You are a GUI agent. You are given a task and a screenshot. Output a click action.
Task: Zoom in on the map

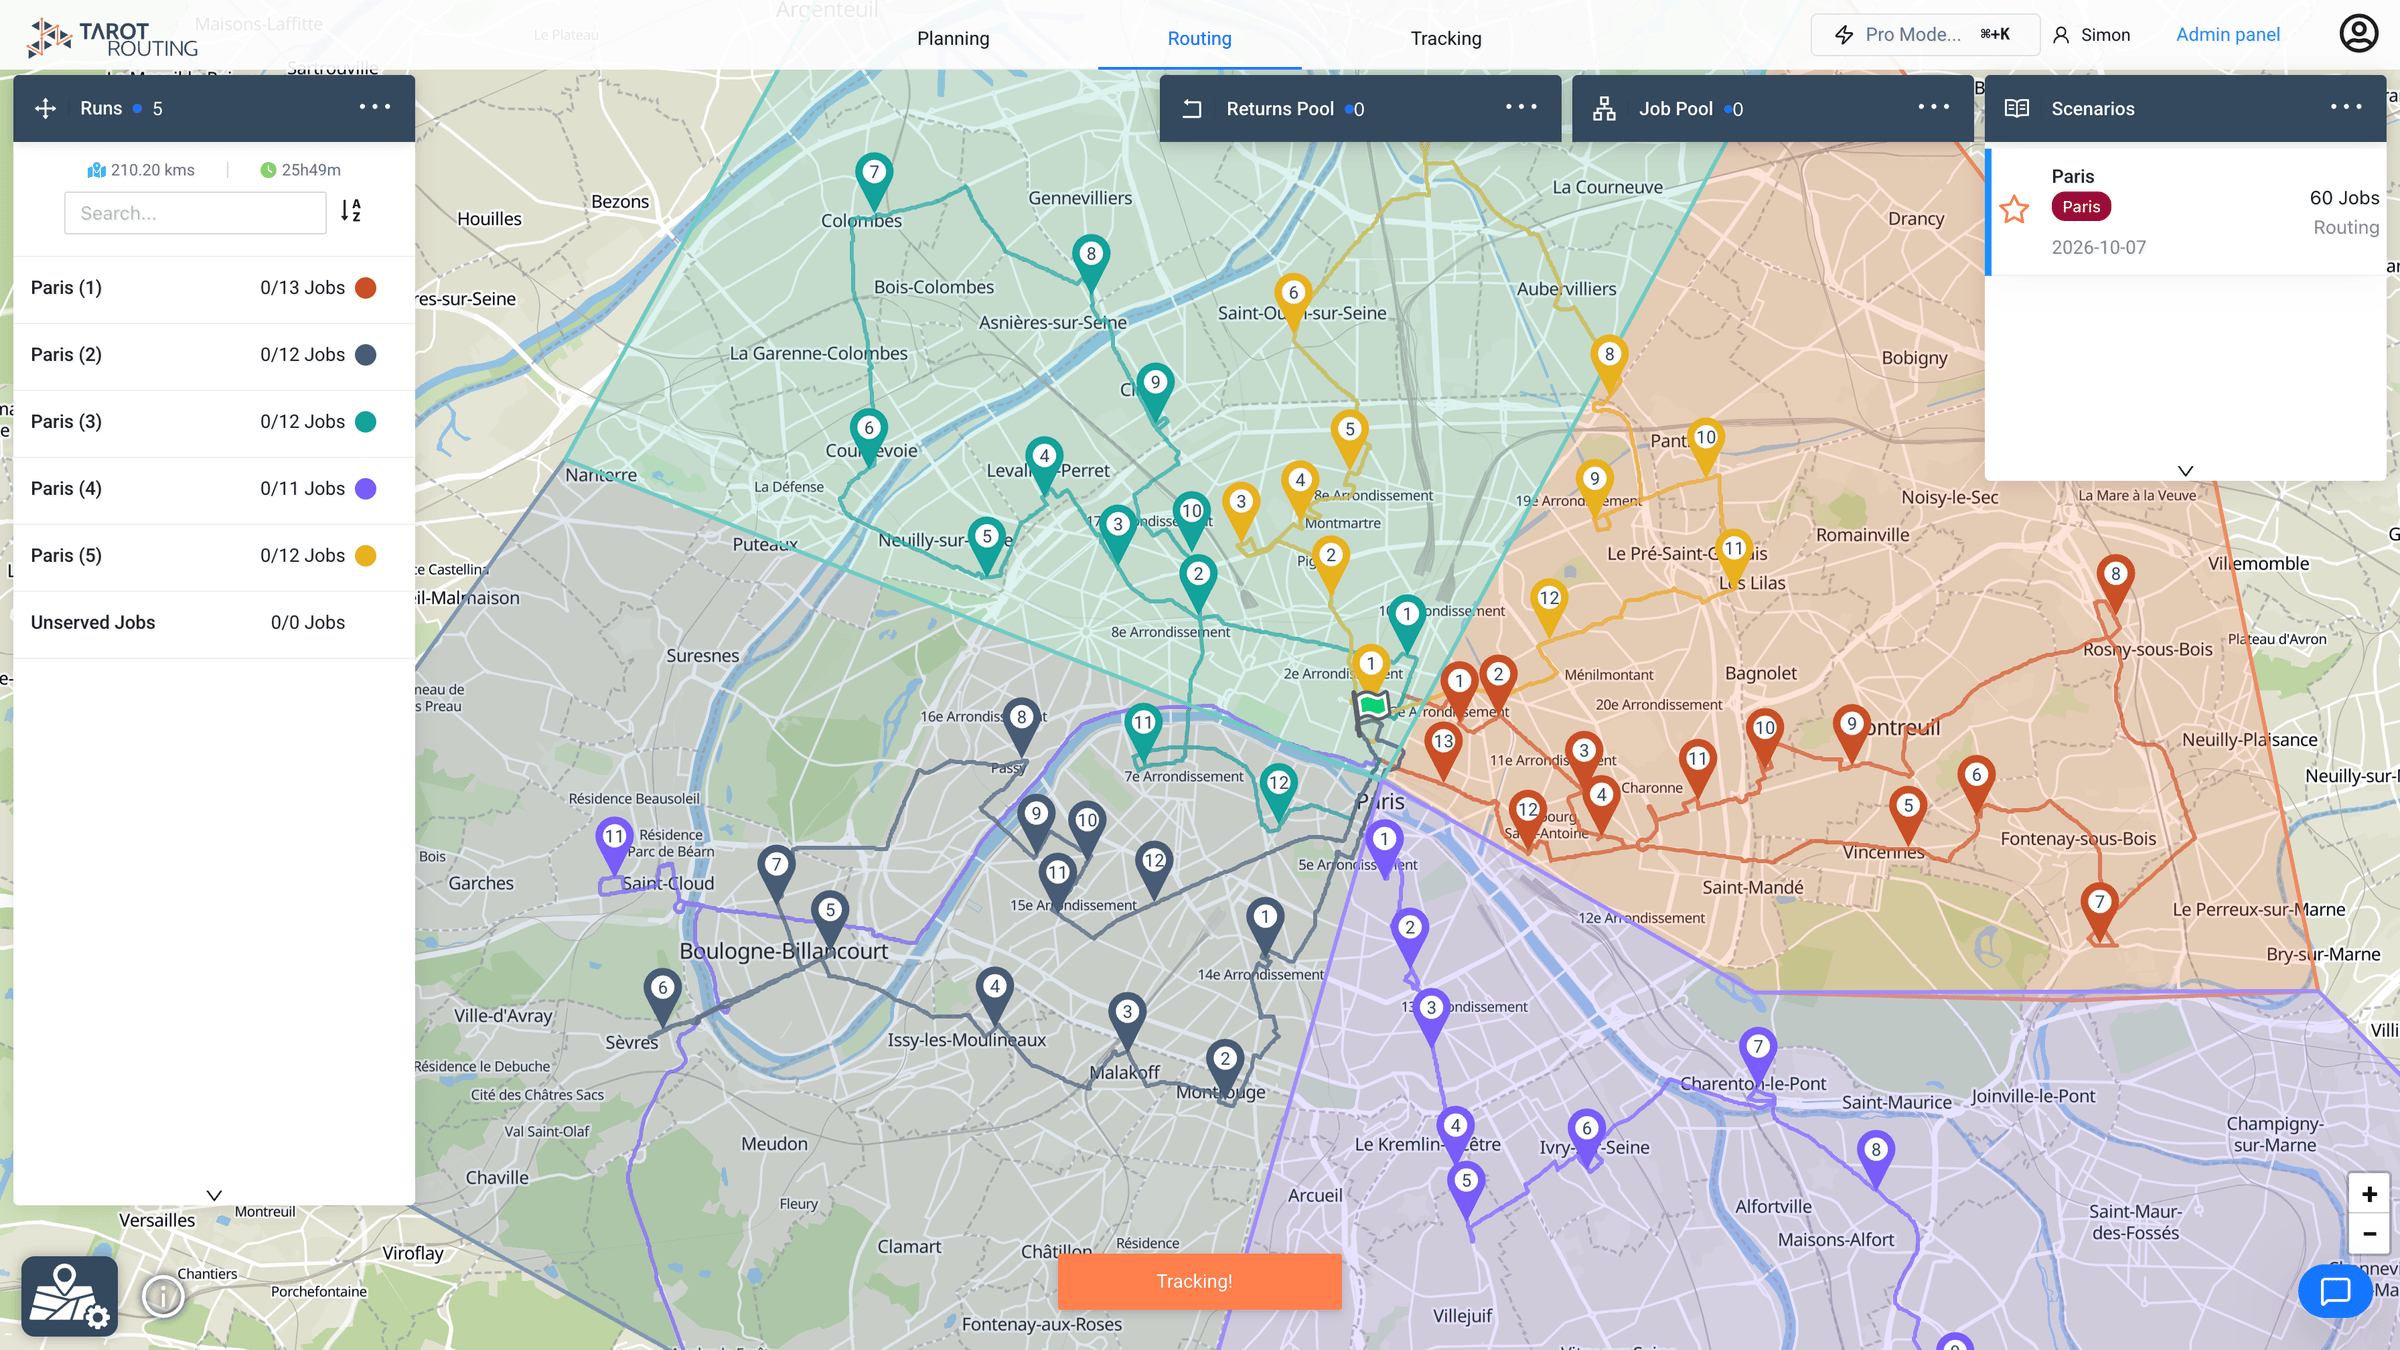click(2368, 1195)
